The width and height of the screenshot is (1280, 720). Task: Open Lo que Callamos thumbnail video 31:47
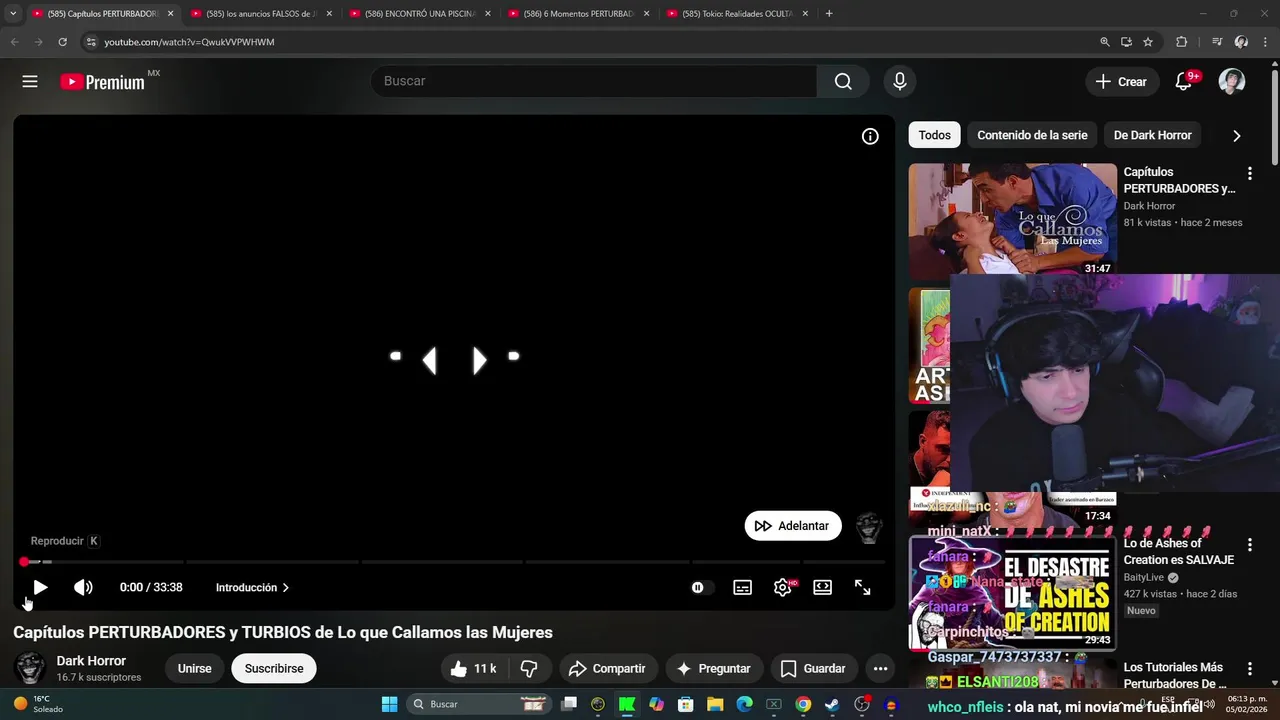pyautogui.click(x=1012, y=219)
